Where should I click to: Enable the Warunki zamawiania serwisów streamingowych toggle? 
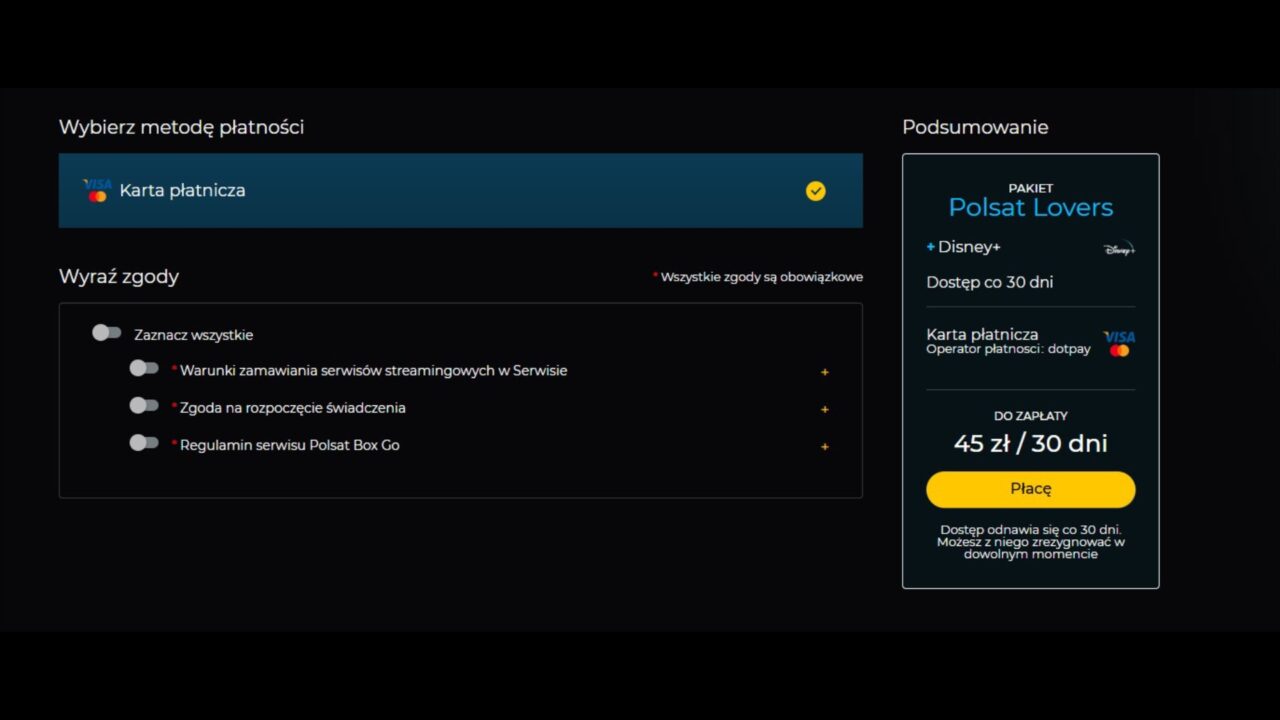[144, 369]
